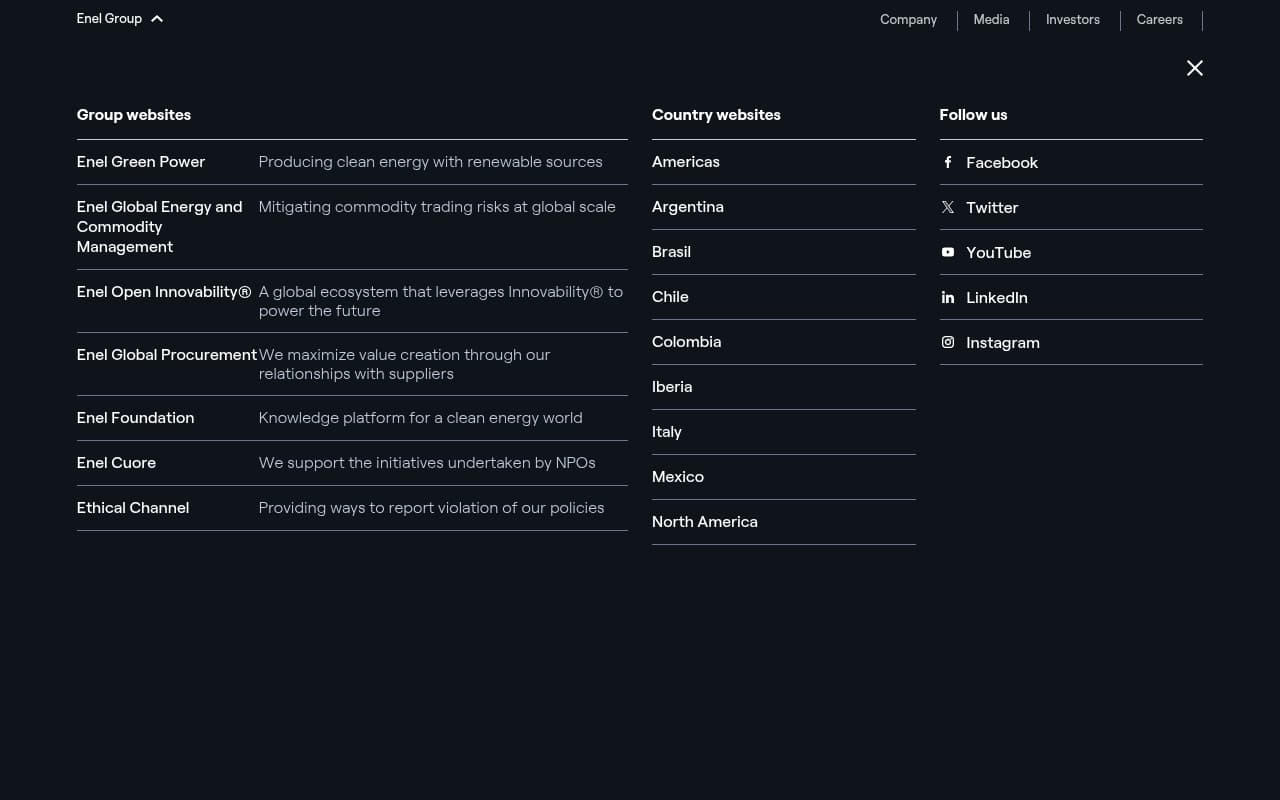Visit the Enel Cuore website
The height and width of the screenshot is (800, 1280).
[116, 463]
